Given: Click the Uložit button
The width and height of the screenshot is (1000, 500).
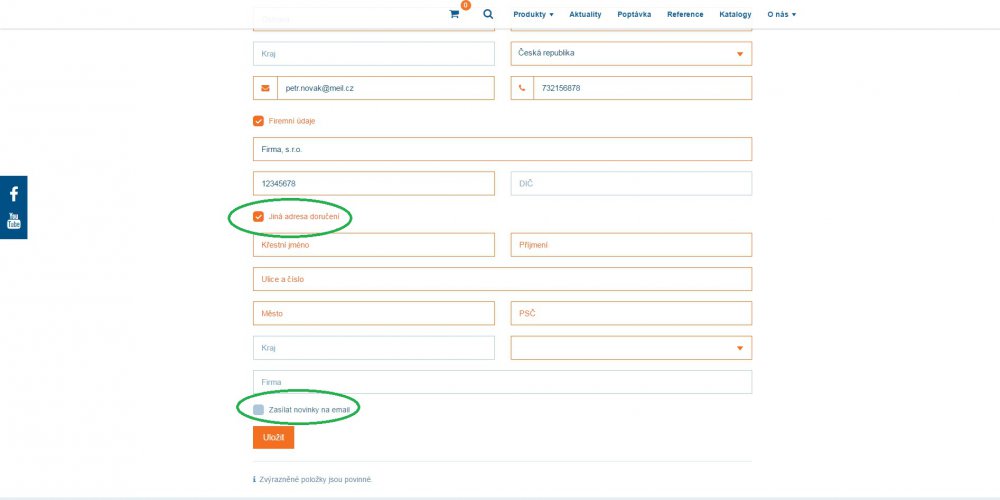Looking at the screenshot, I should coord(274,438).
